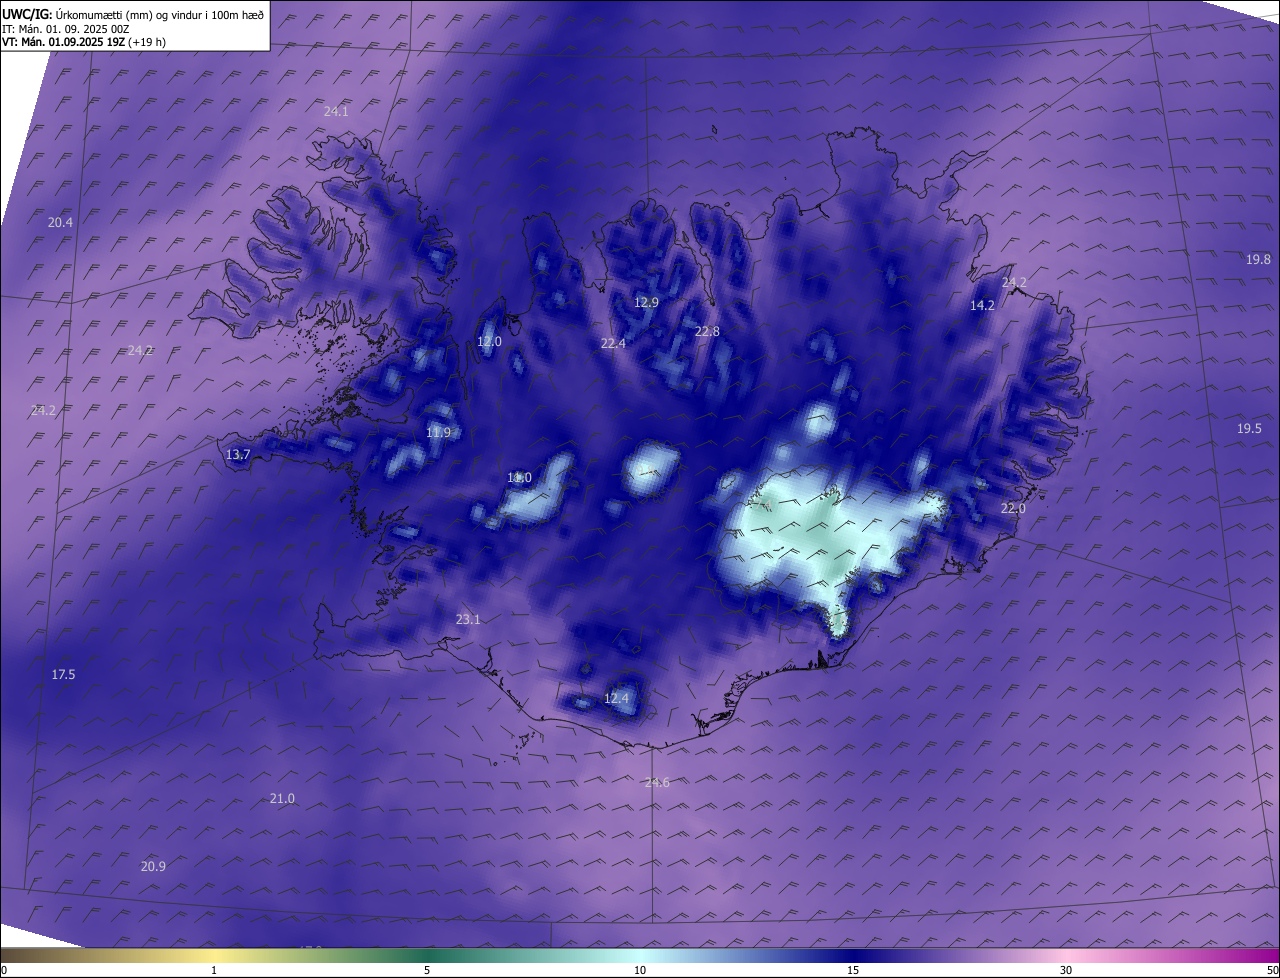Click the 24.1 value label on the map

[336, 112]
